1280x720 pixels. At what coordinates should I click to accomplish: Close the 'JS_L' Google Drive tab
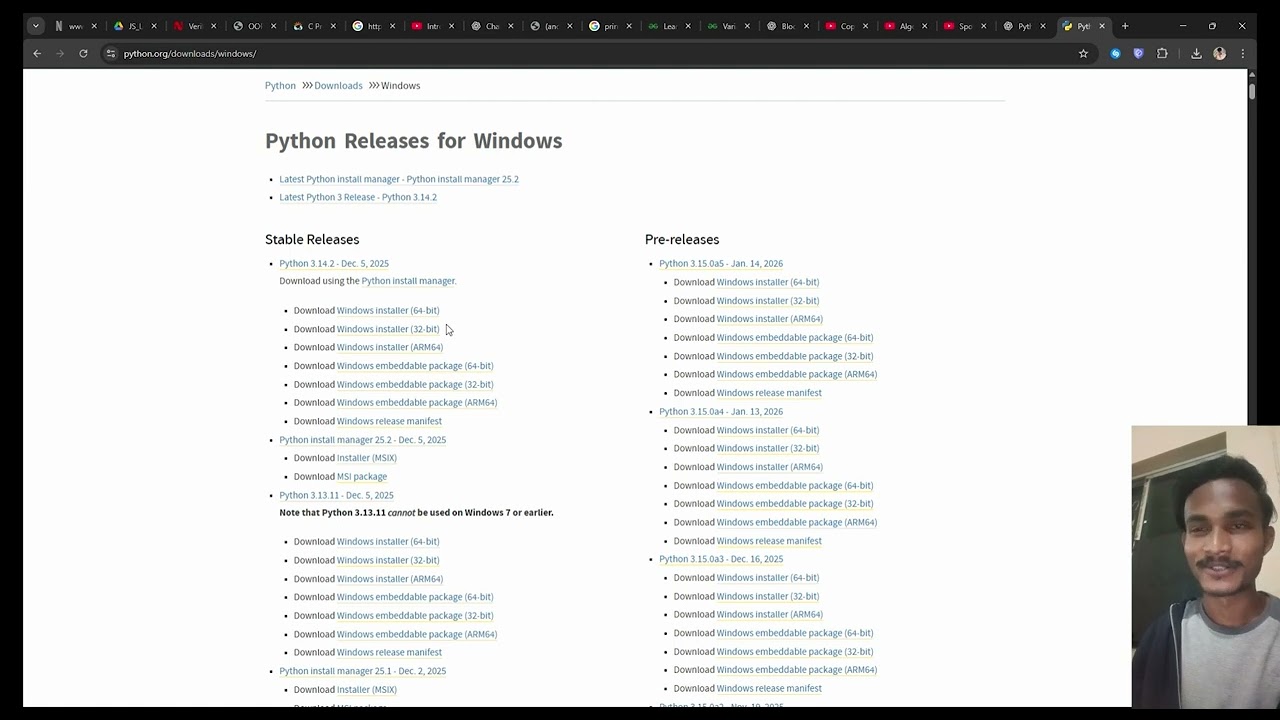[154, 26]
